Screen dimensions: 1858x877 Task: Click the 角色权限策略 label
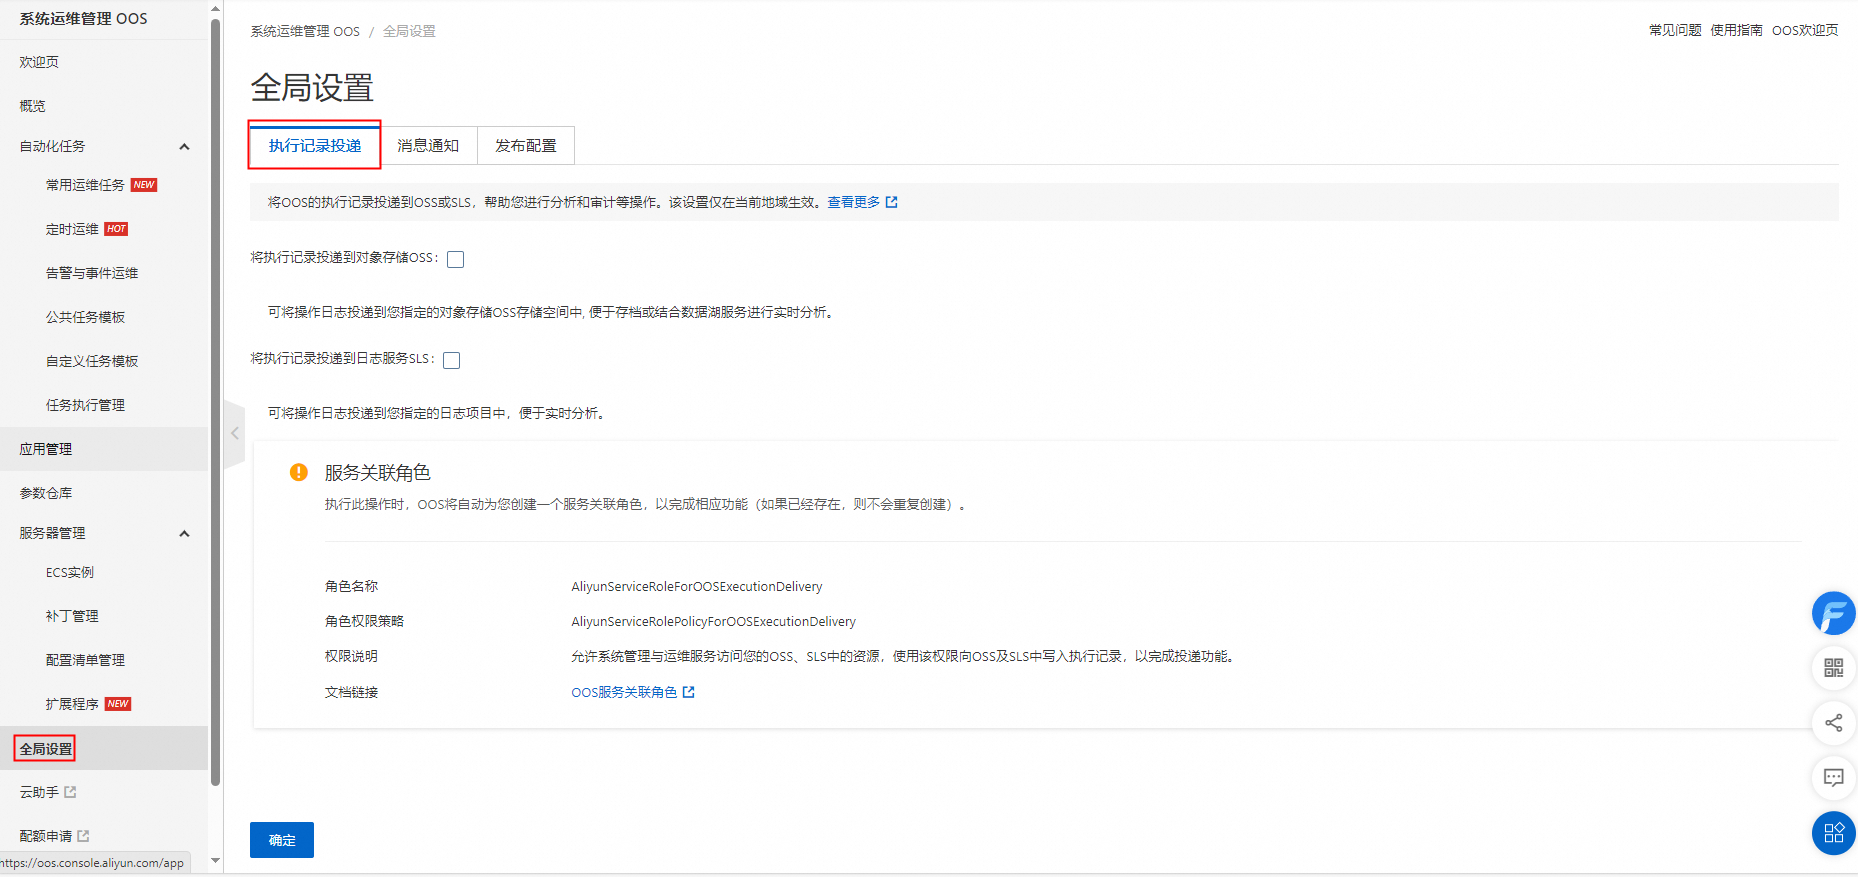(x=364, y=621)
